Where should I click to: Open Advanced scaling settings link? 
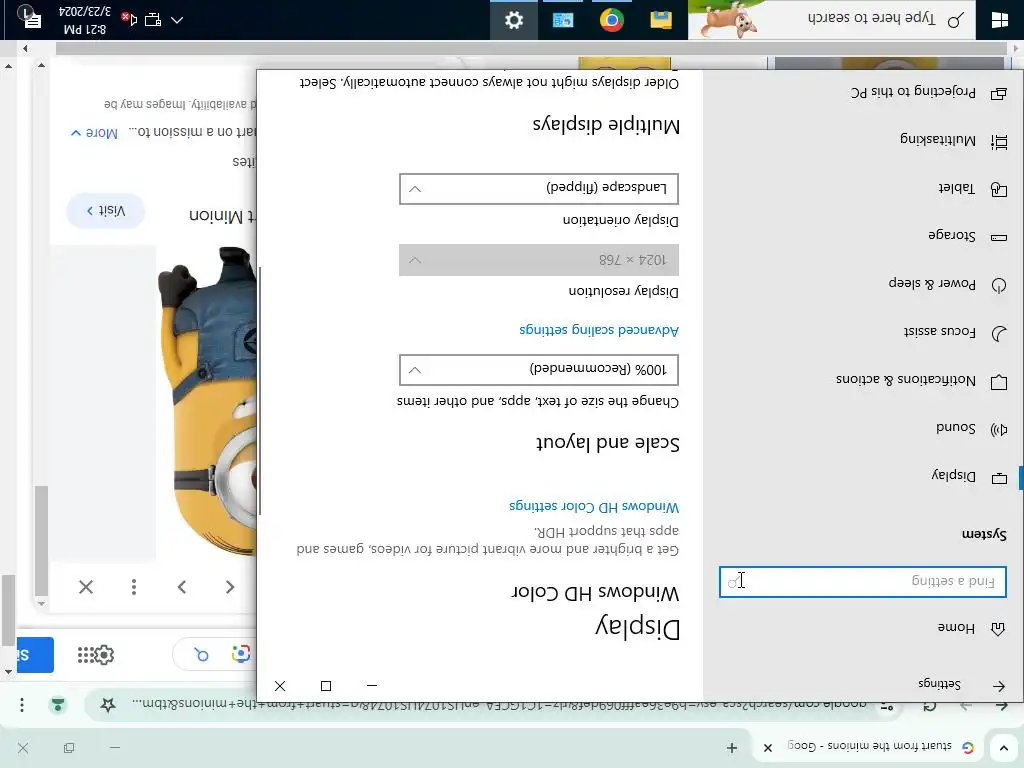coord(599,330)
